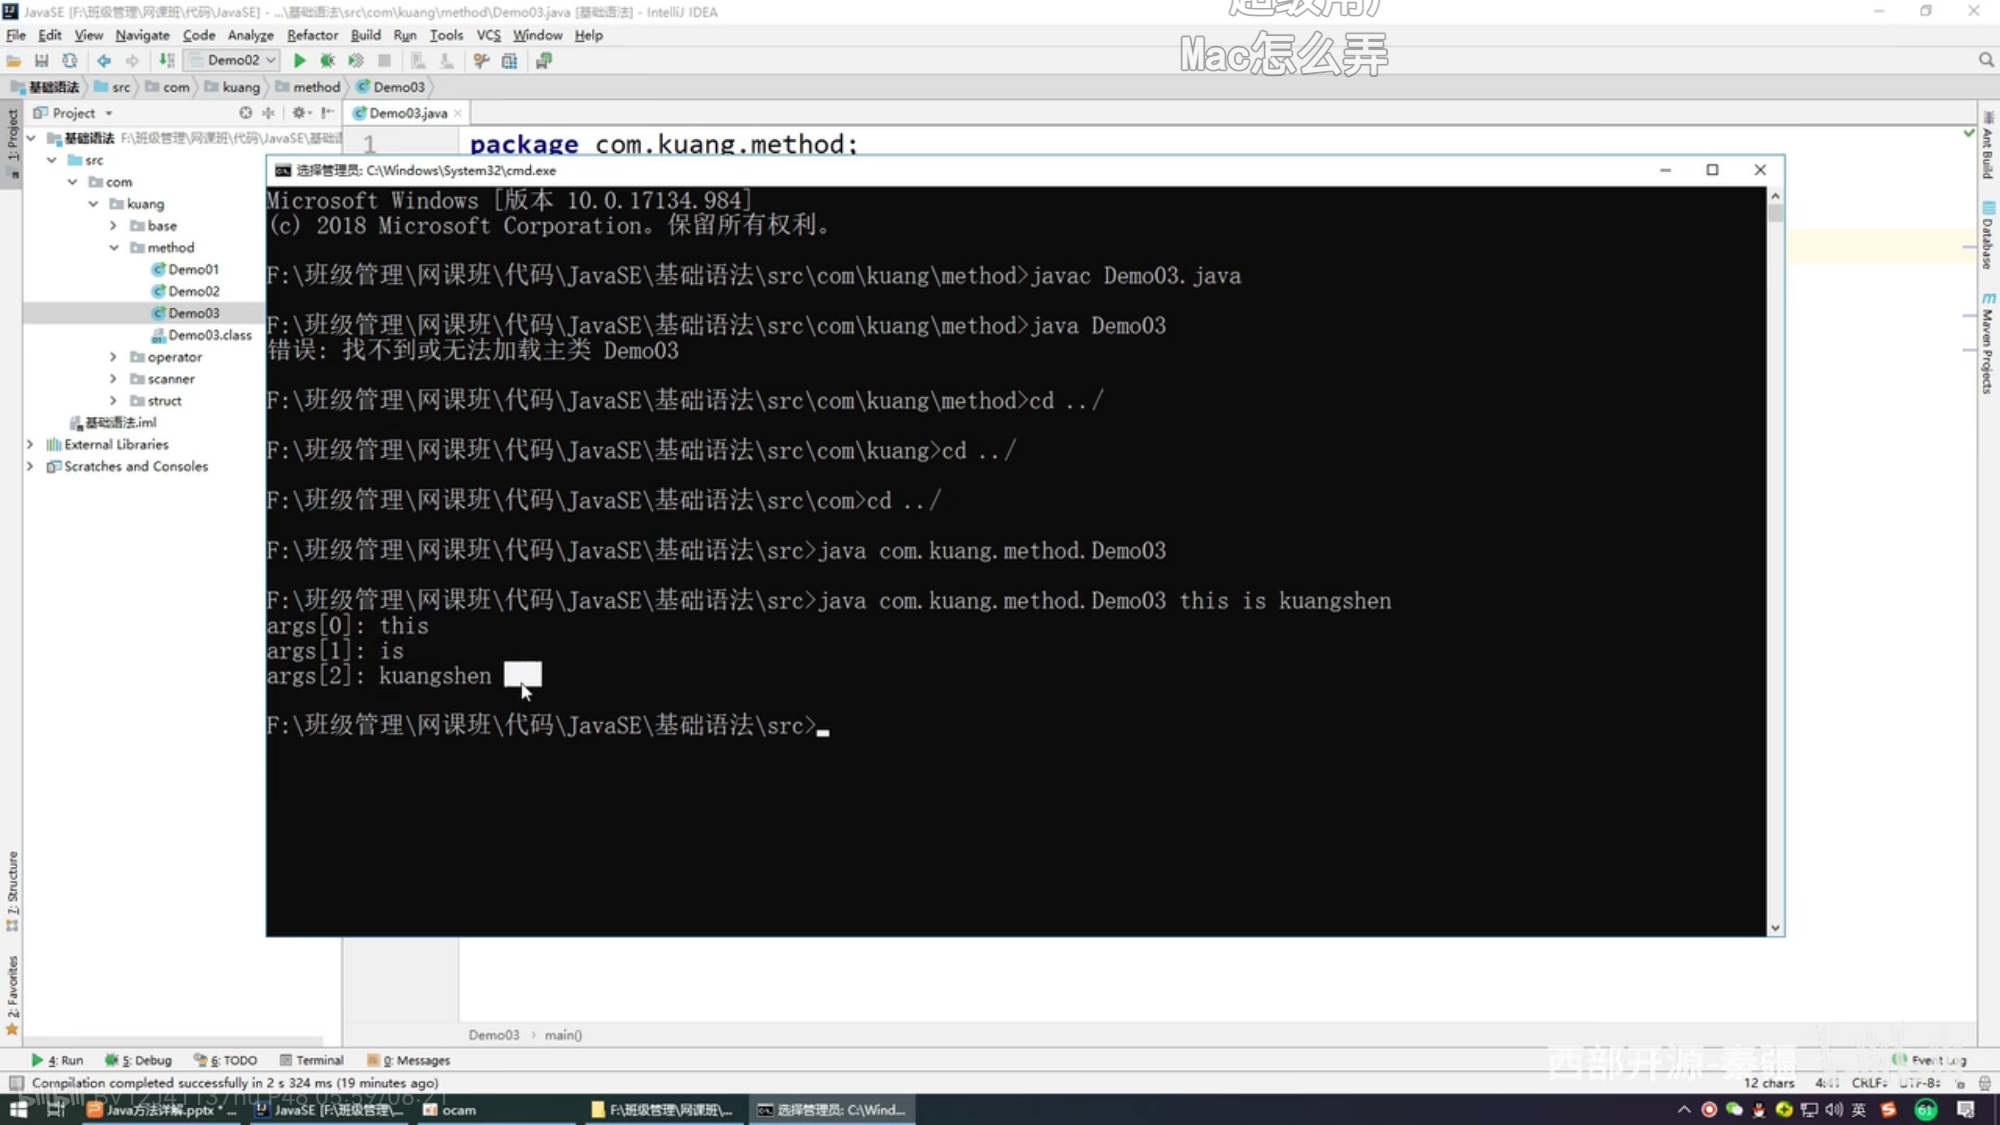Open the Analyze menu
This screenshot has width=2000, height=1125.
250,35
